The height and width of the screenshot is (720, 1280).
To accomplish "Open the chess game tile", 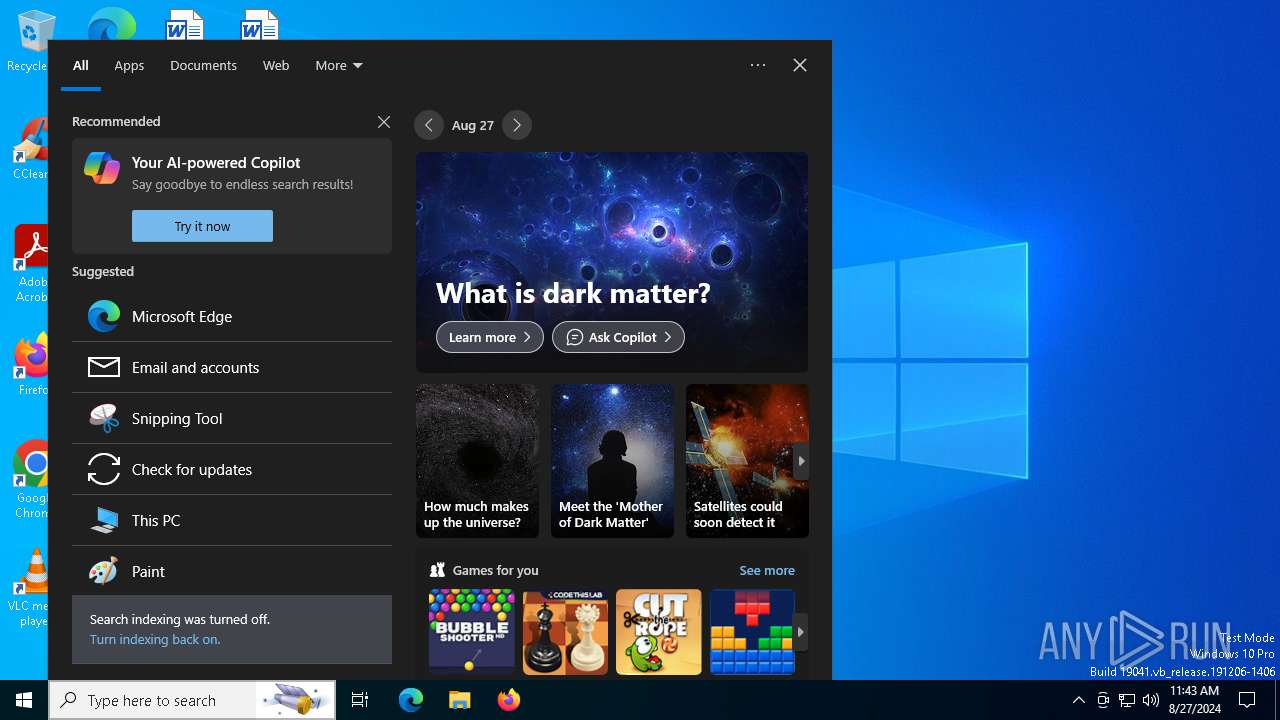I will click(565, 632).
